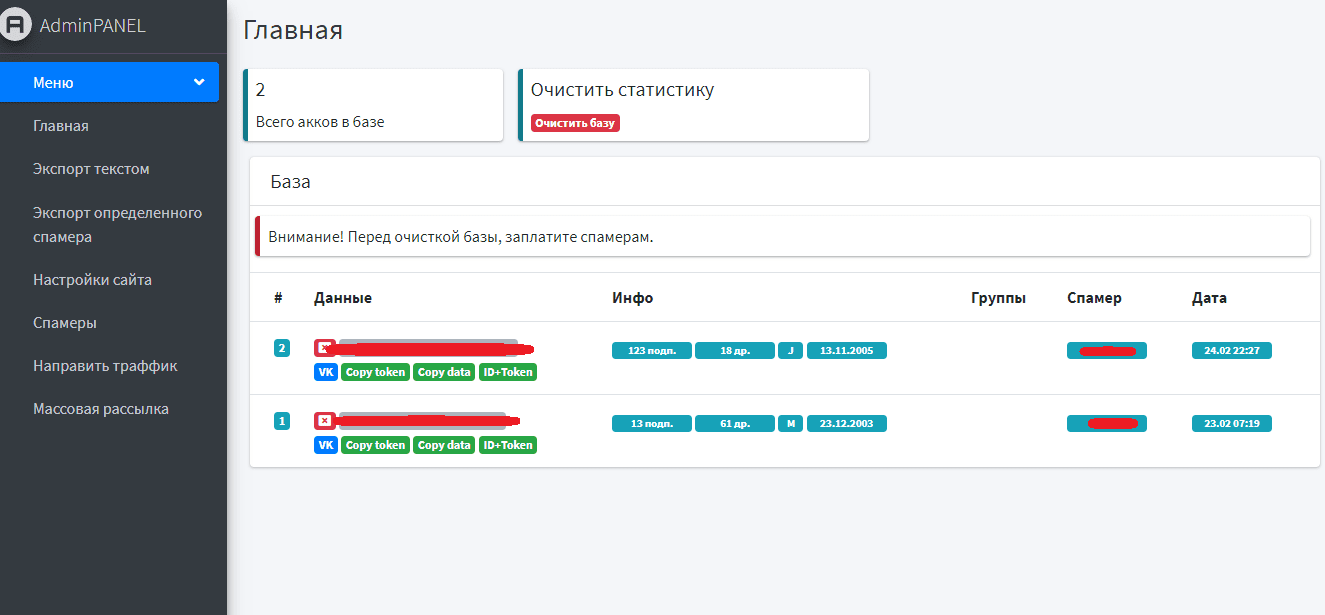1325x615 pixels.
Task: Click the AdminPANEL logo icon
Action: [x=16, y=25]
